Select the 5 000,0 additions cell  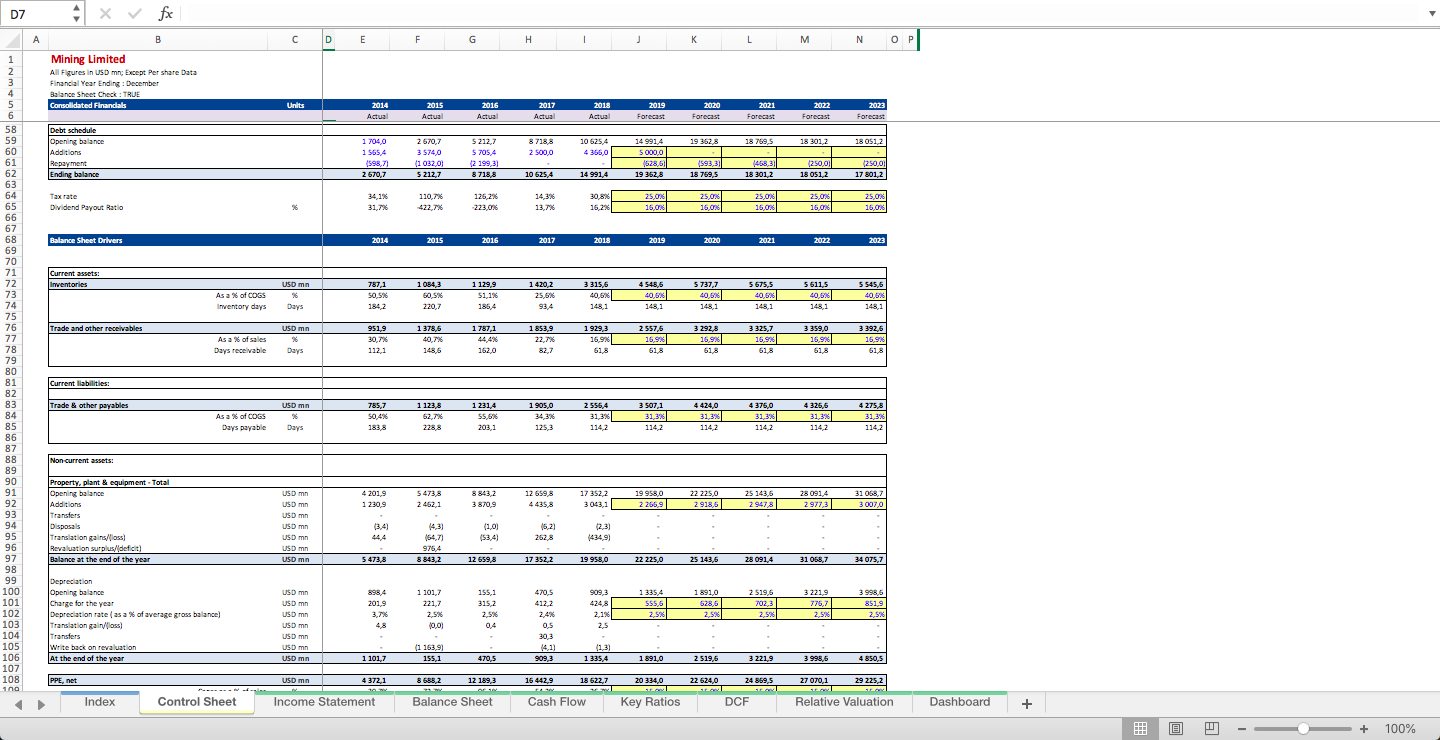click(x=637, y=152)
